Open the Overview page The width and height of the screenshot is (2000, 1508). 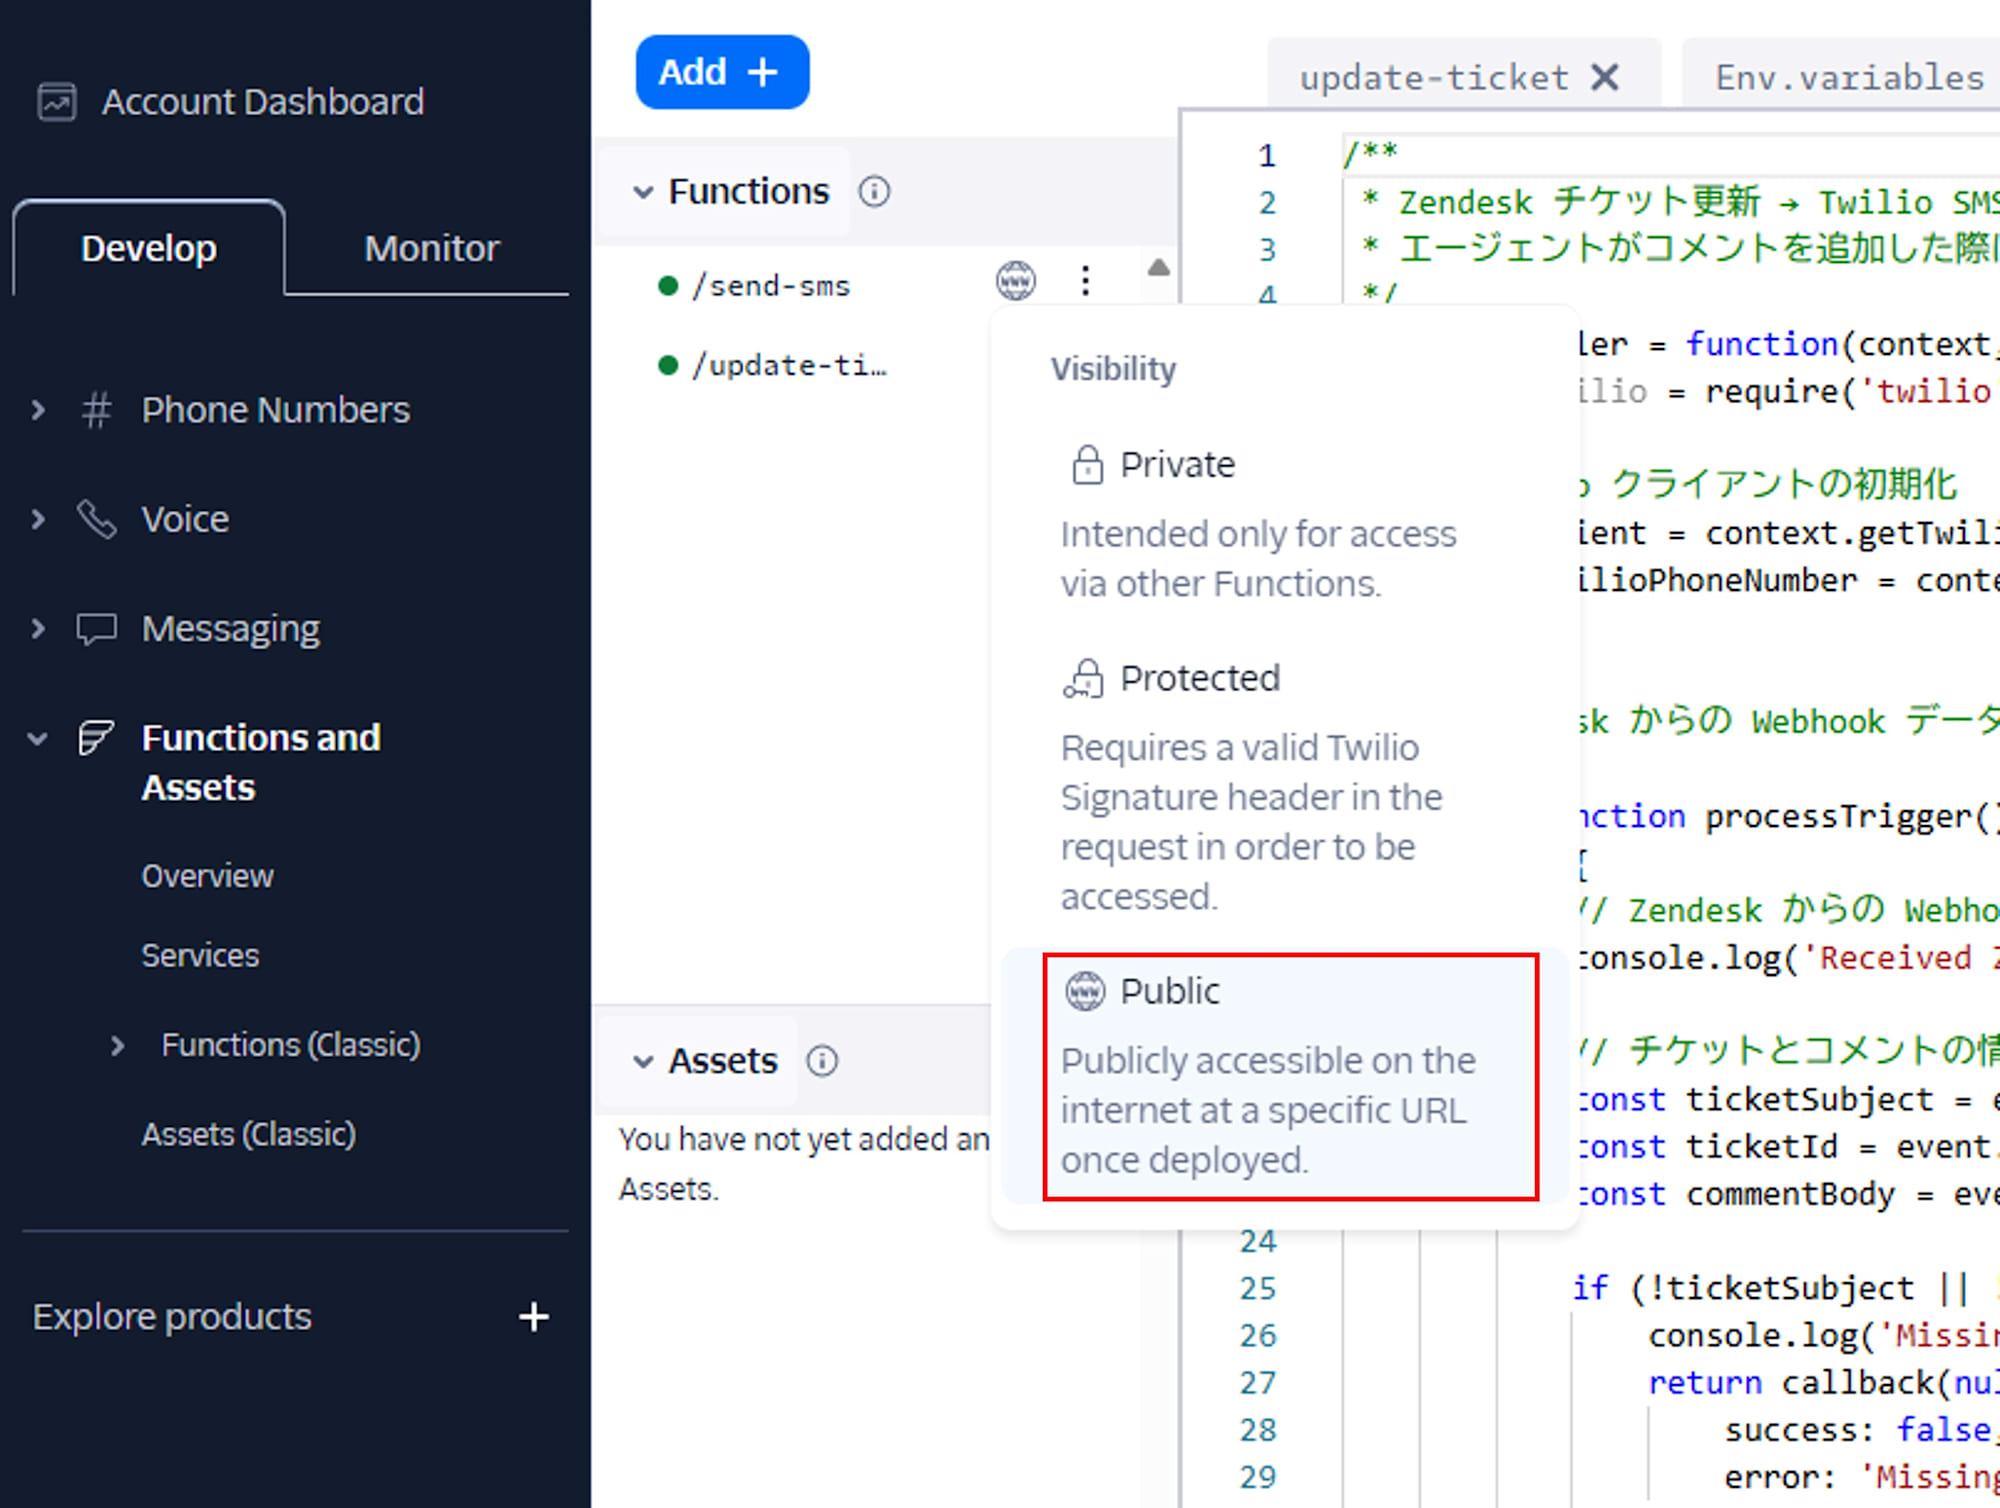tap(207, 876)
